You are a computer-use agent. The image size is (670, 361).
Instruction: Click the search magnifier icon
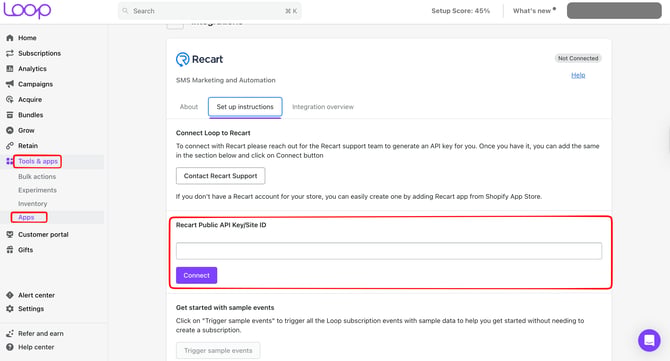(125, 11)
